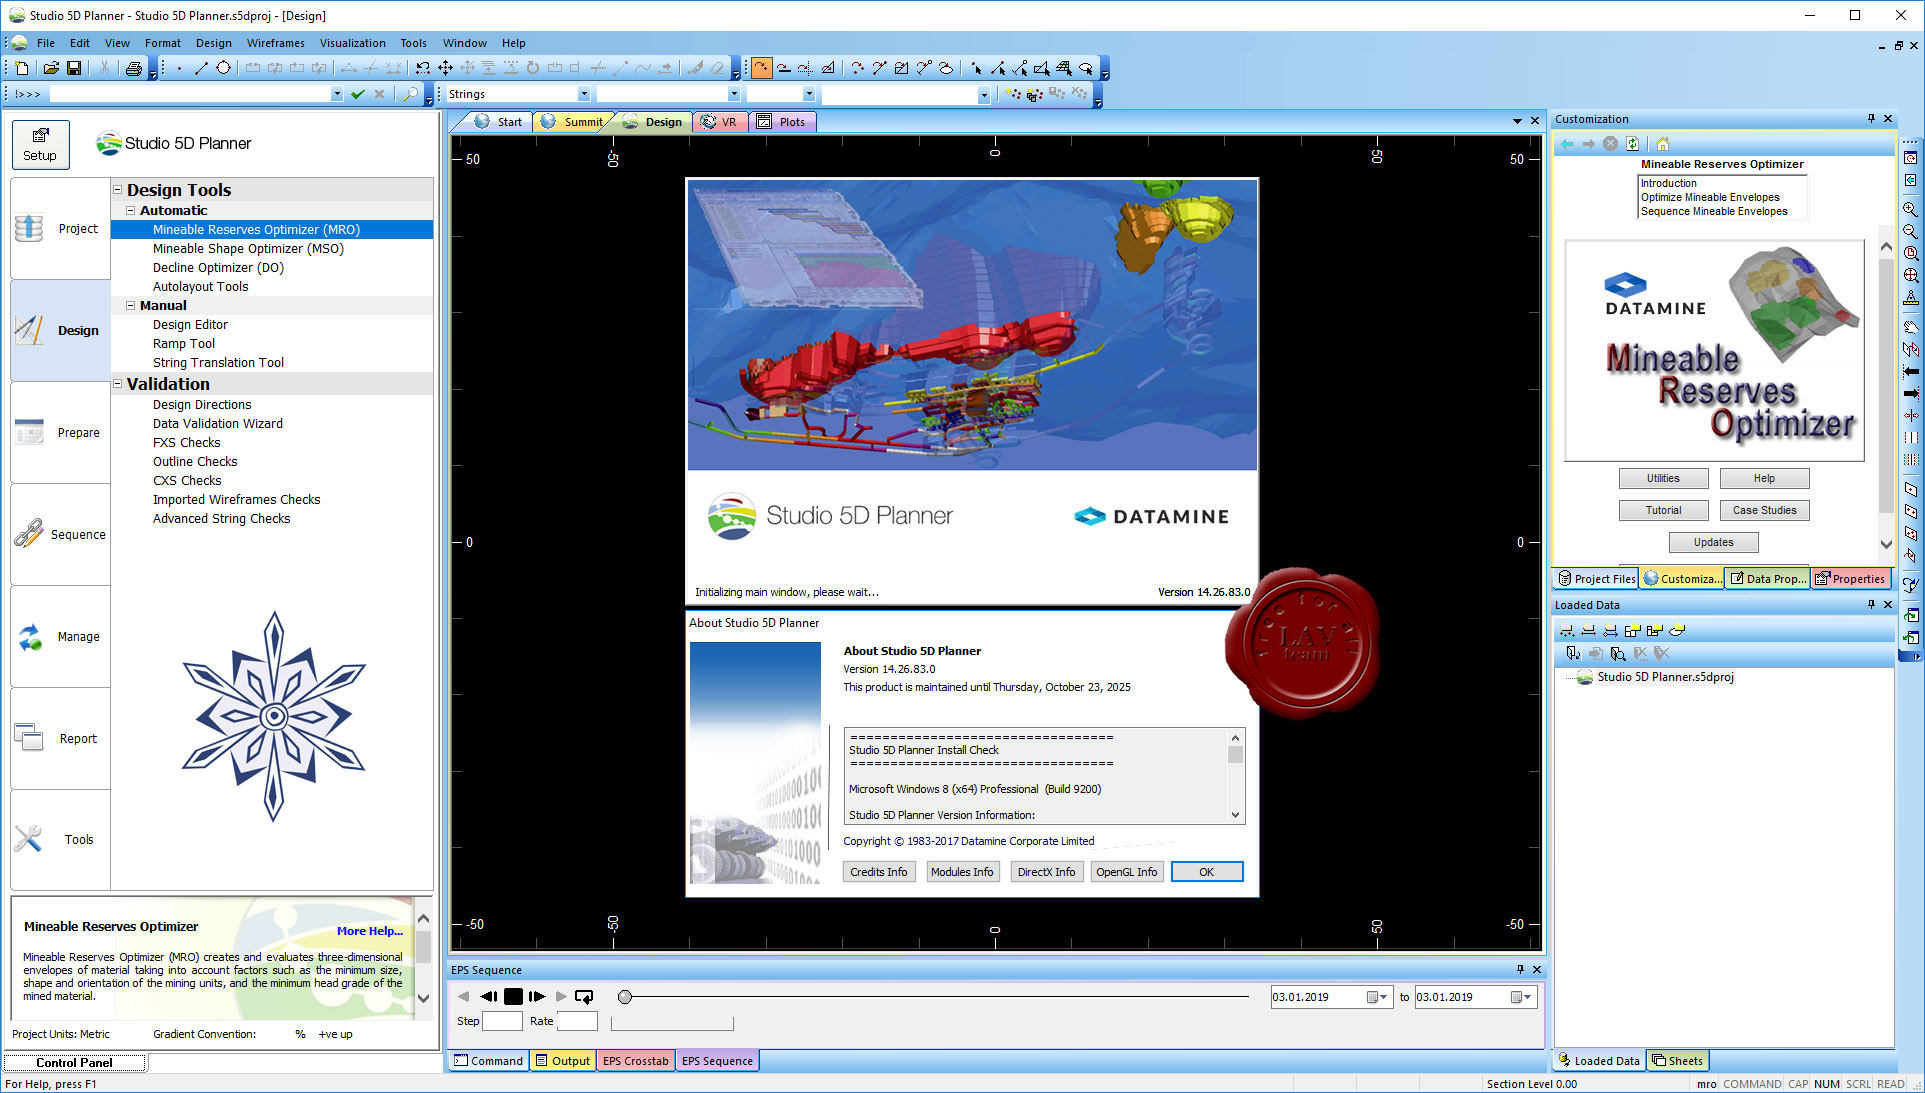Open the Prepare section in sidebar
Screen dimensions: 1925x1093
tap(60, 433)
